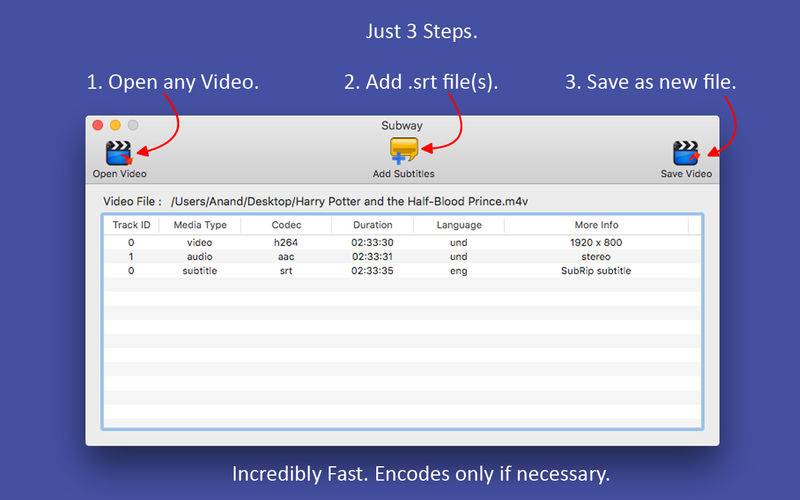Image resolution: width=800 pixels, height=500 pixels.
Task: Click the duration 02:33:30 cell
Action: point(372,242)
